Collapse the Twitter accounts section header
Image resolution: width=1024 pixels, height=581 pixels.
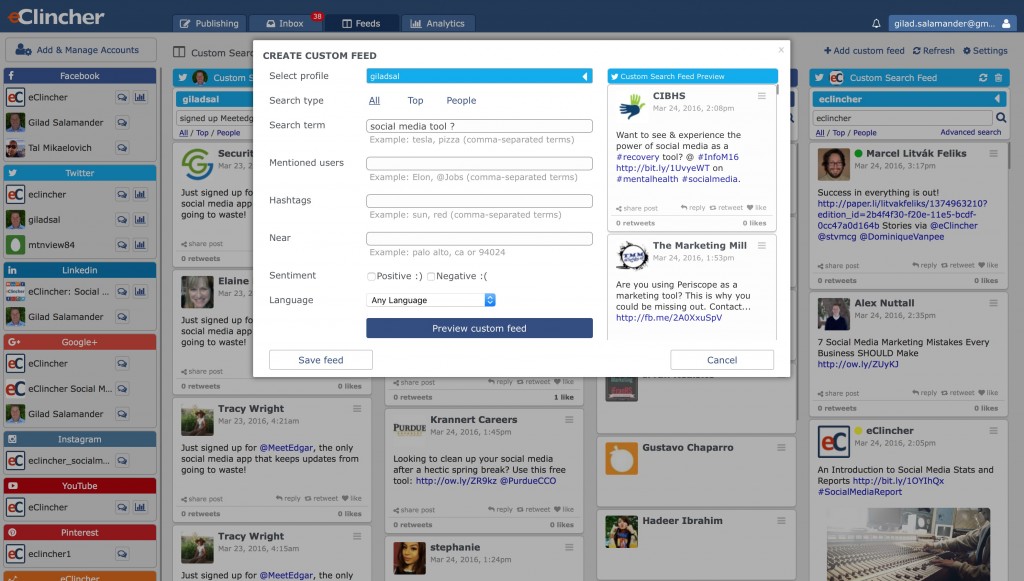(80, 173)
